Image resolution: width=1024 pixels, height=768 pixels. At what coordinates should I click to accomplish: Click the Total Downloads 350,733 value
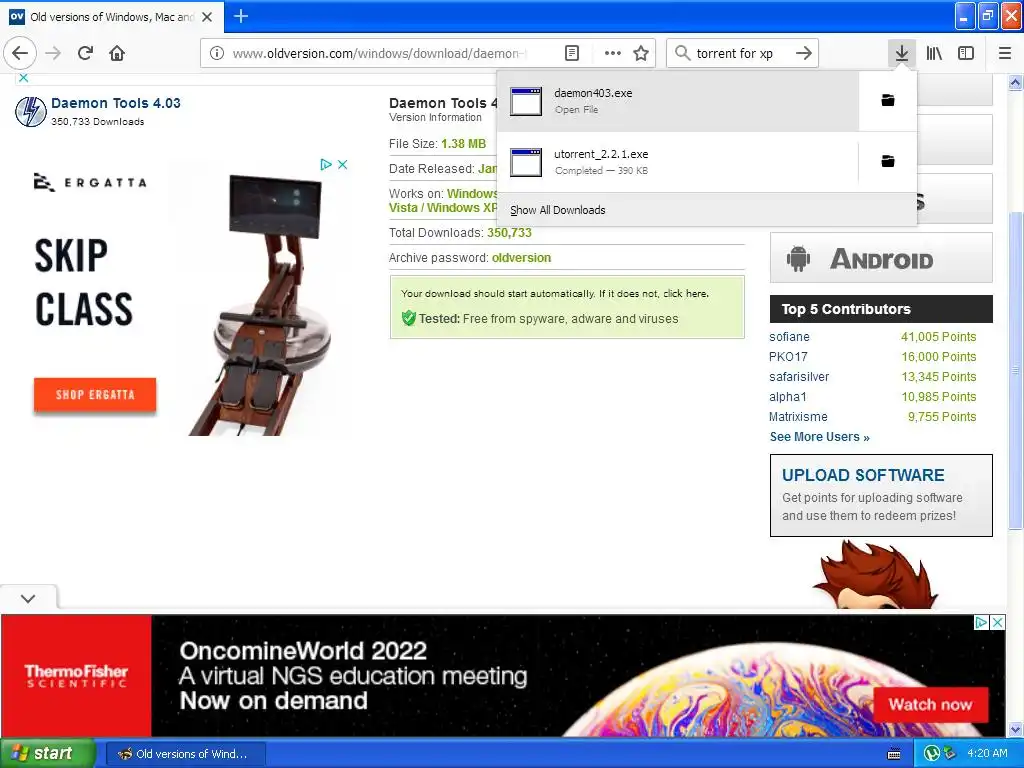click(x=509, y=233)
